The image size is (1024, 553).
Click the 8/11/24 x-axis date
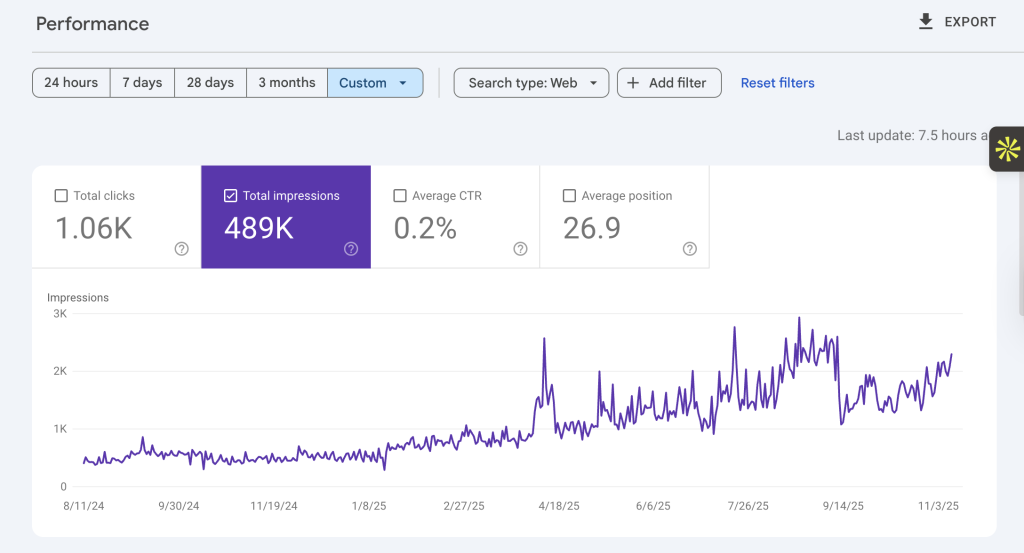[84, 506]
